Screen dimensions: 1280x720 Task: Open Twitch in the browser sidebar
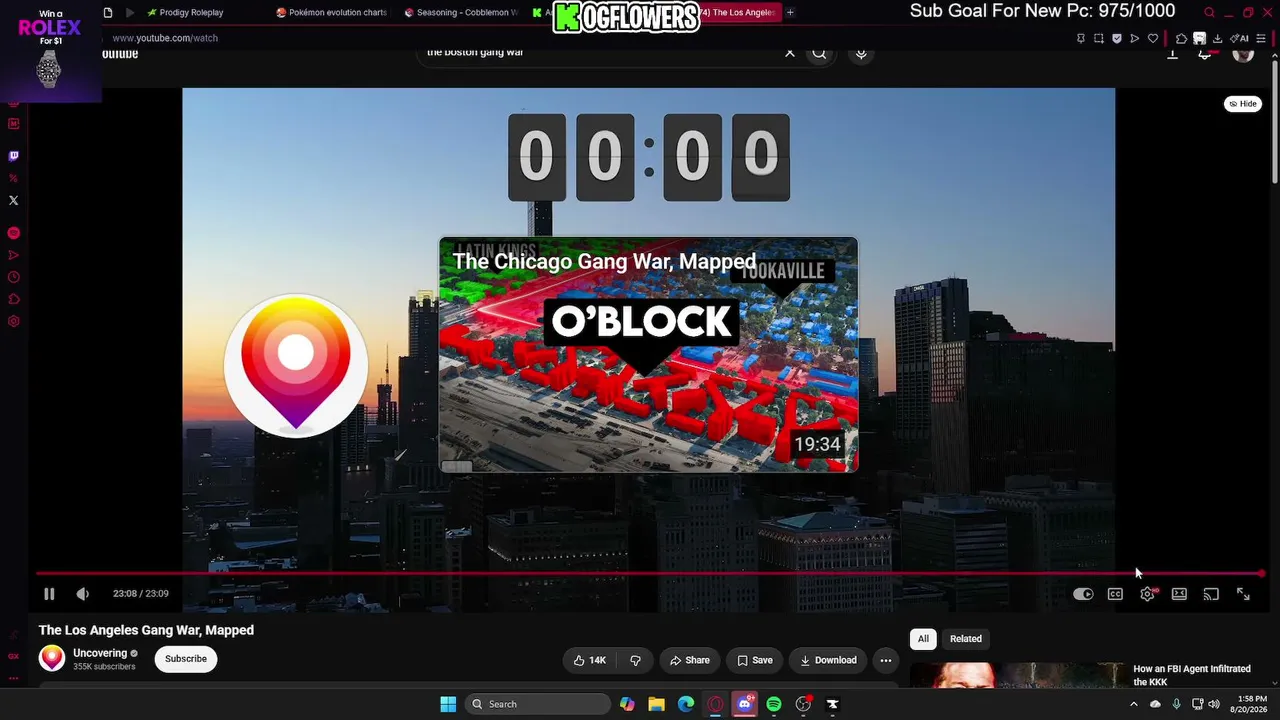(13, 156)
